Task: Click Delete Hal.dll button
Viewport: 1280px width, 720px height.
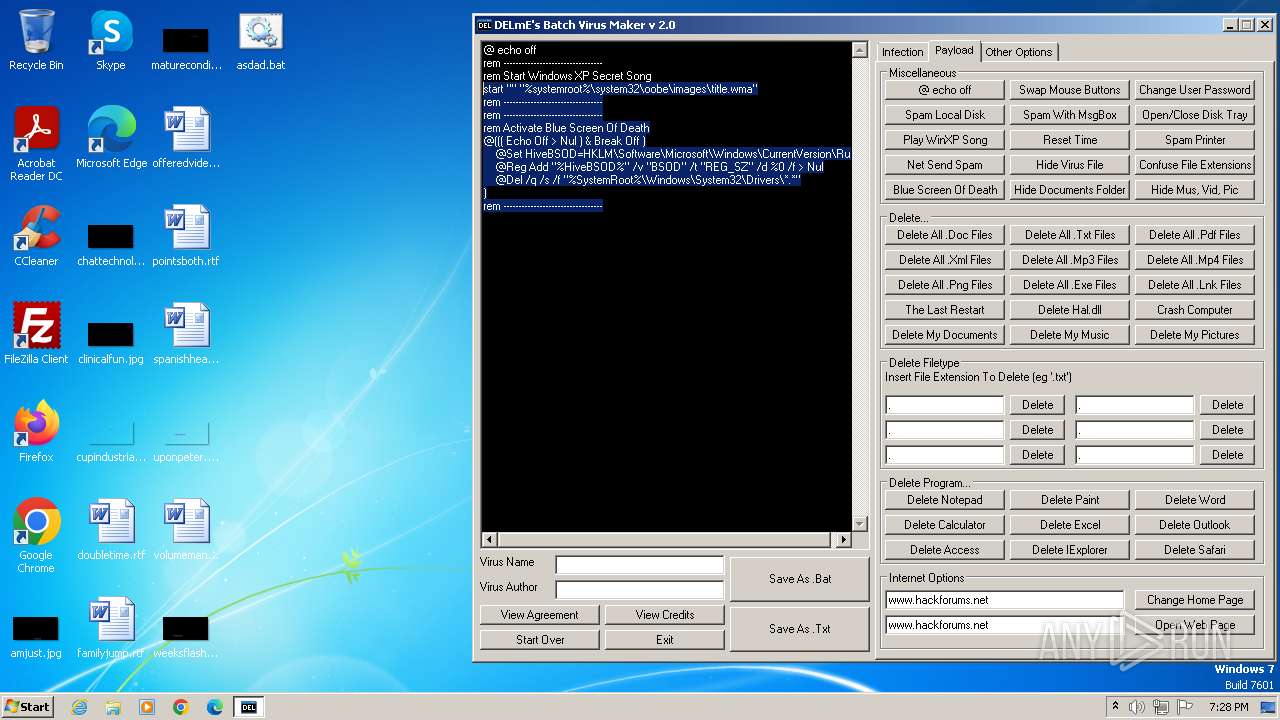Action: point(1070,310)
